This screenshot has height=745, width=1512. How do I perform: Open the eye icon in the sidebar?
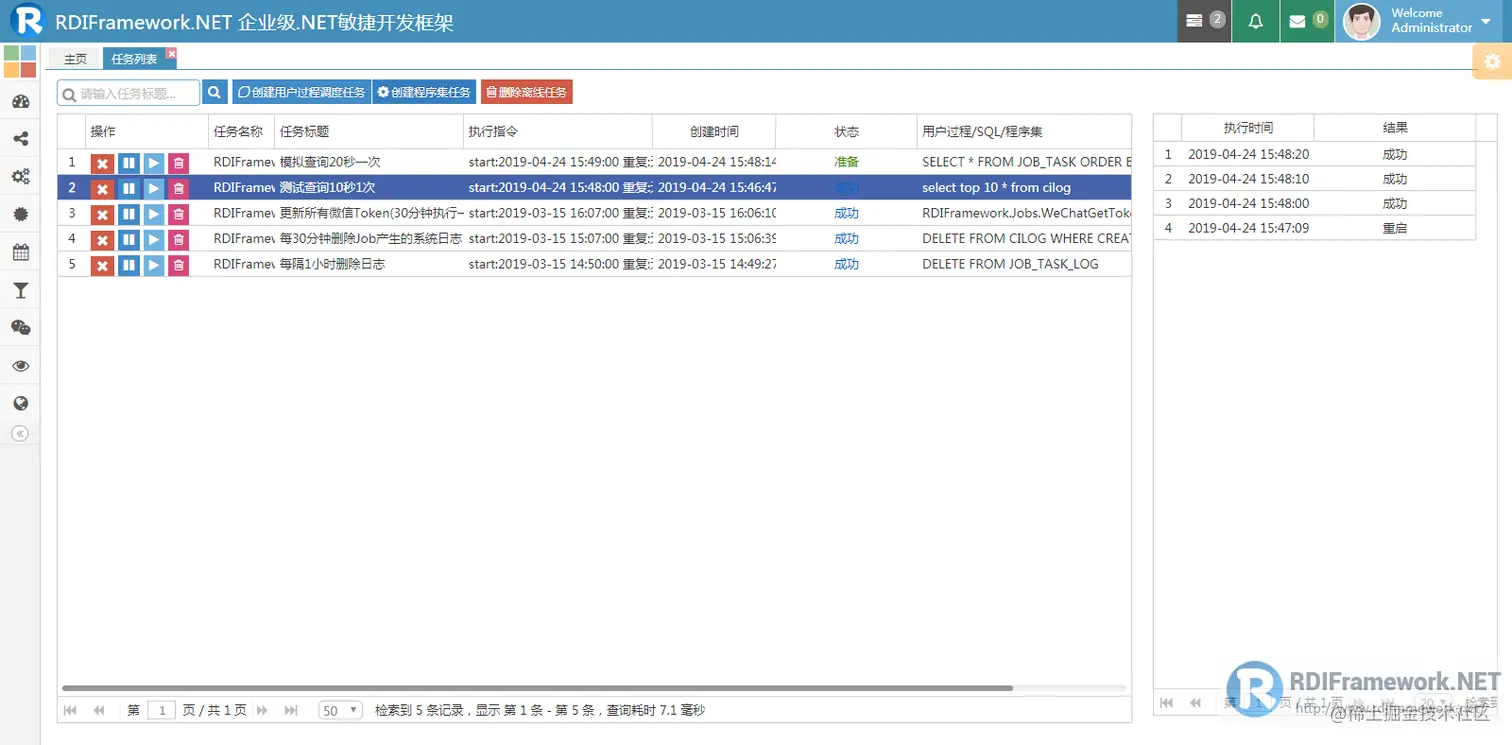pyautogui.click(x=20, y=366)
